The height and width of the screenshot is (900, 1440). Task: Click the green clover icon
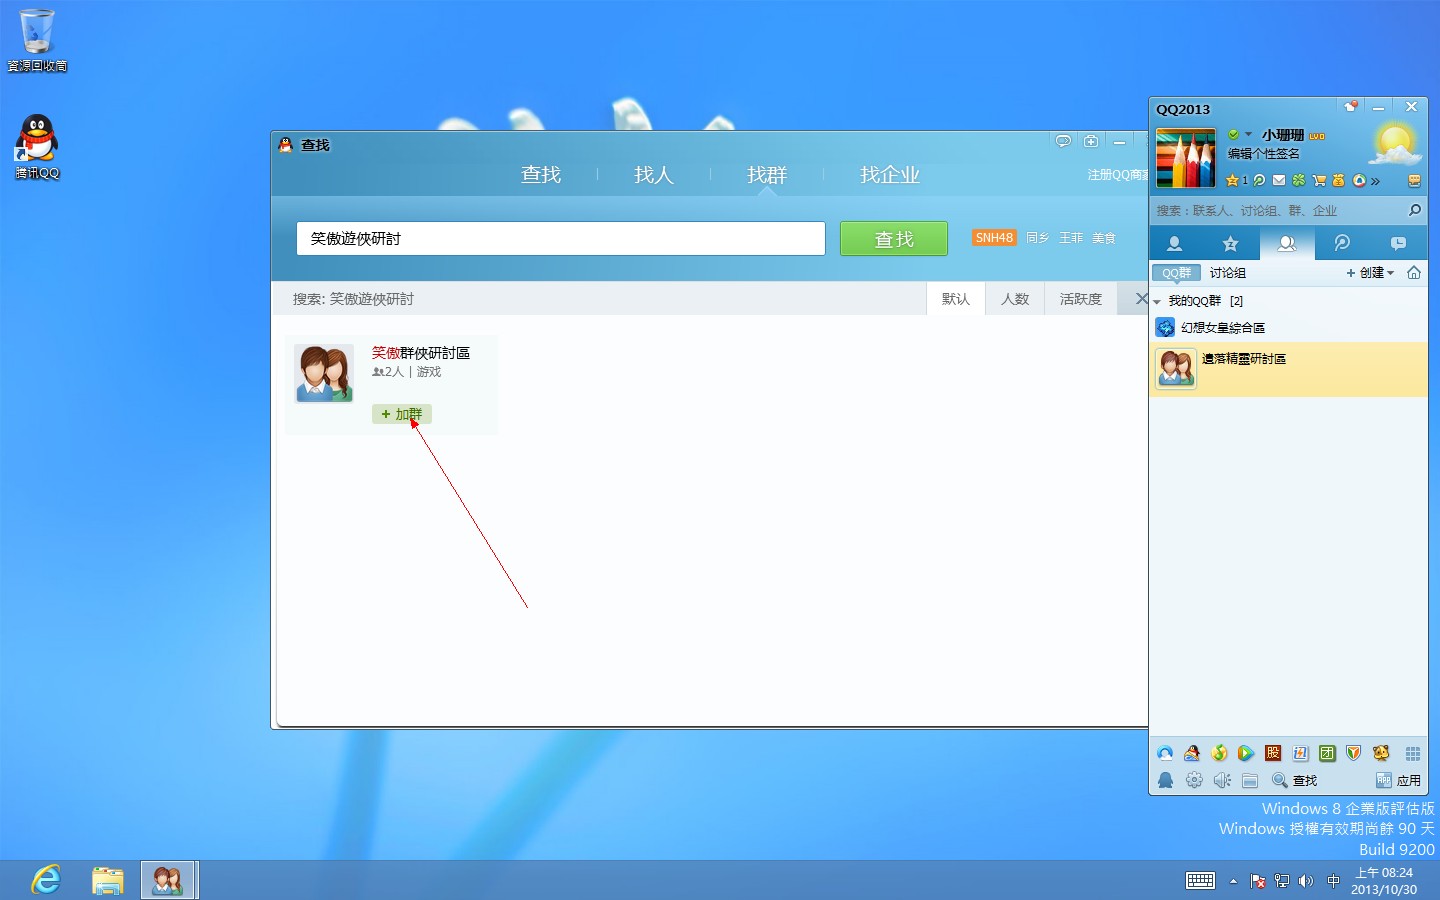[x=1298, y=181]
